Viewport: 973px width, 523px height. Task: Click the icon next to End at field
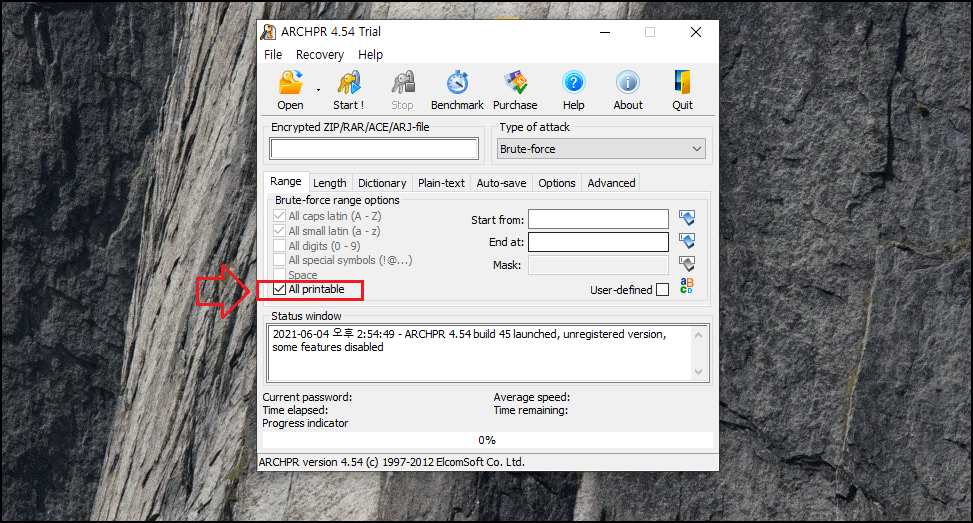click(687, 241)
